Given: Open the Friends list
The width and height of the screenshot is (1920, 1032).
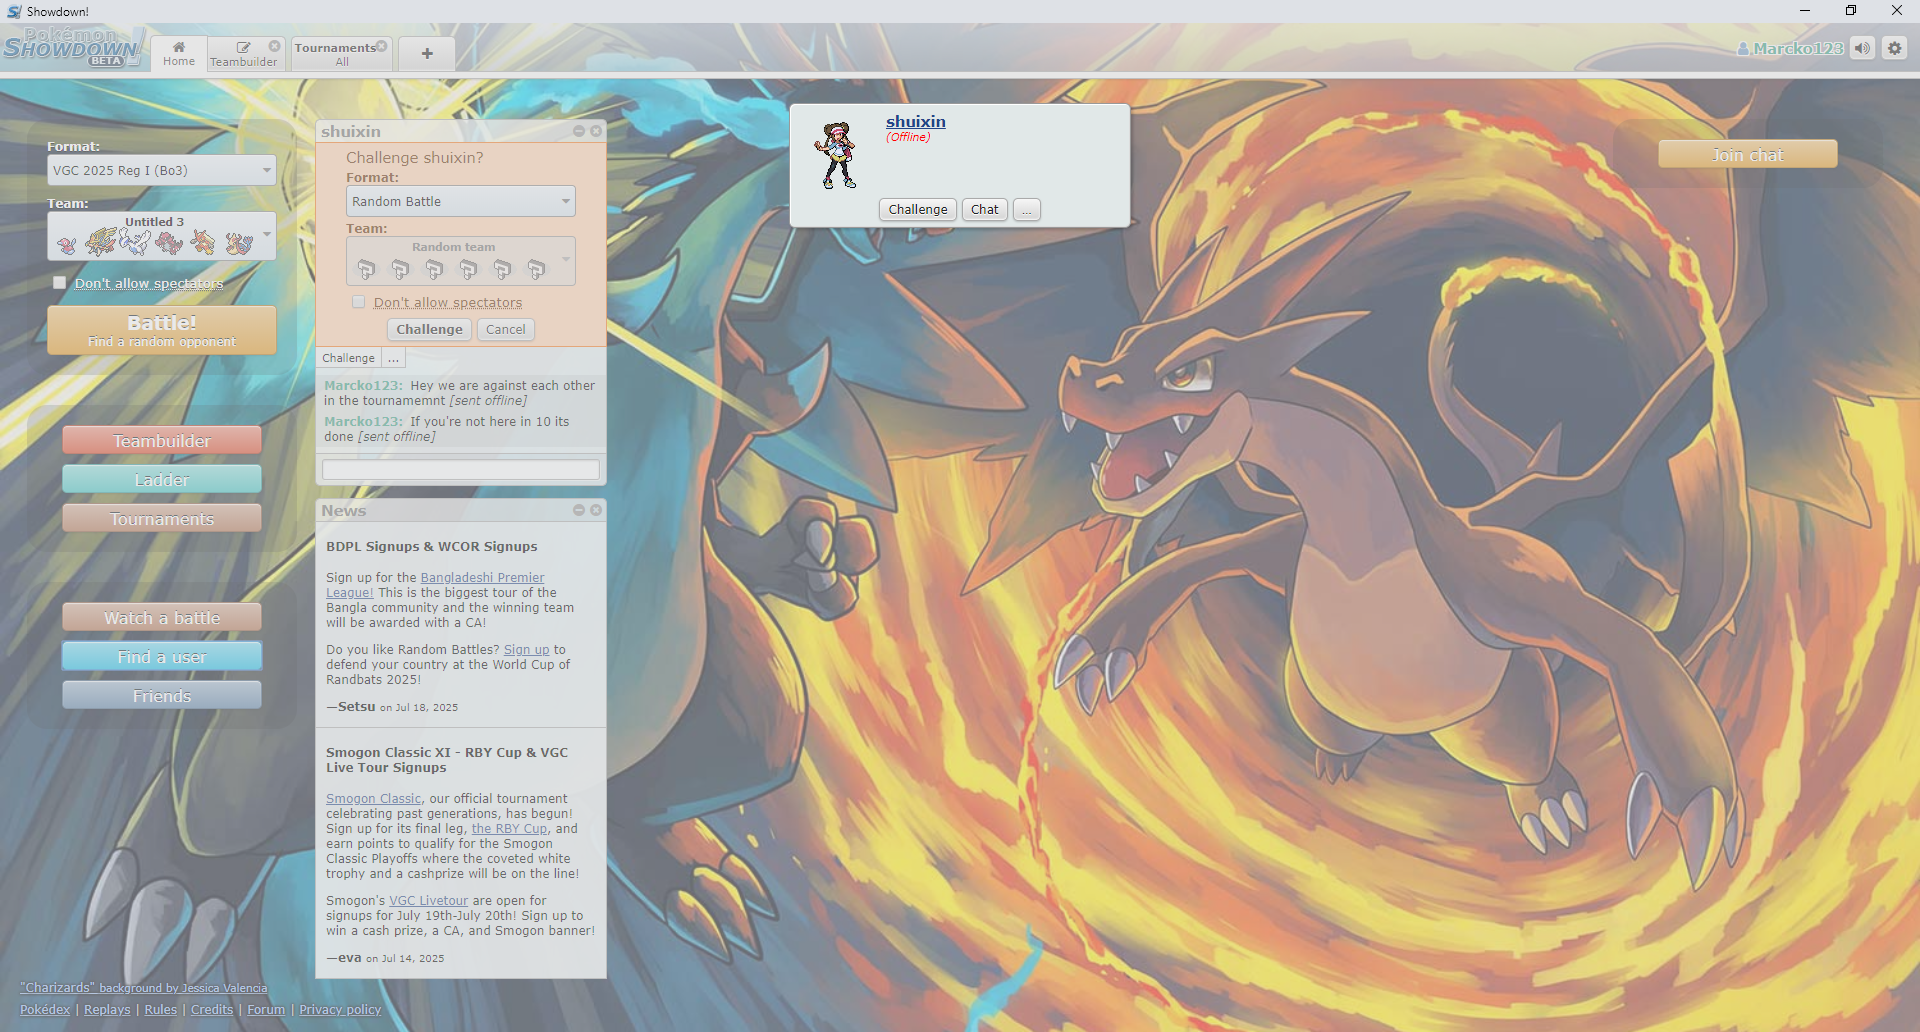Looking at the screenshot, I should 162,696.
